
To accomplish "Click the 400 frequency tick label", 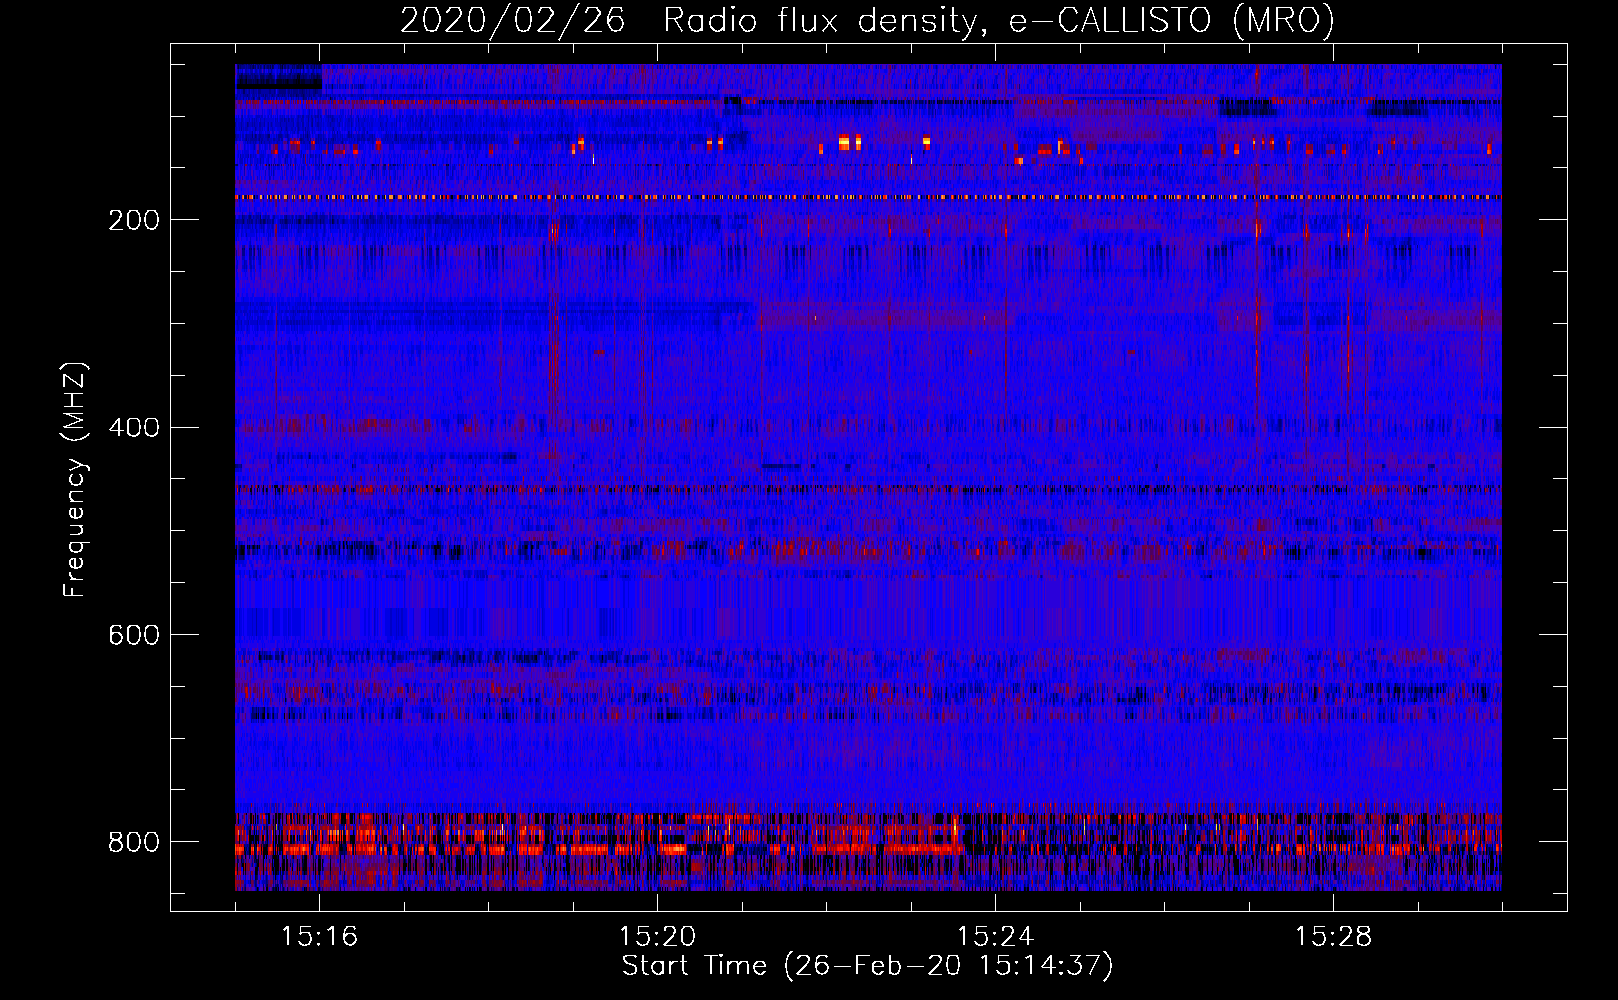I will pos(134,428).
